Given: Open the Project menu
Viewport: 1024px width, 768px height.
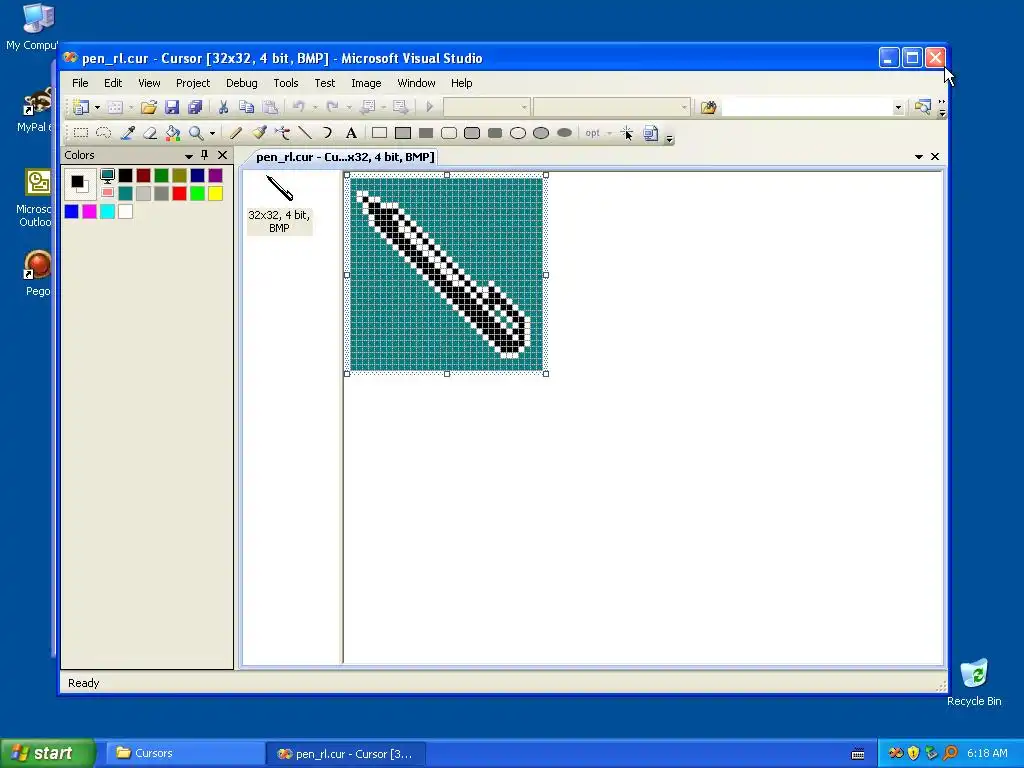Looking at the screenshot, I should (x=193, y=83).
